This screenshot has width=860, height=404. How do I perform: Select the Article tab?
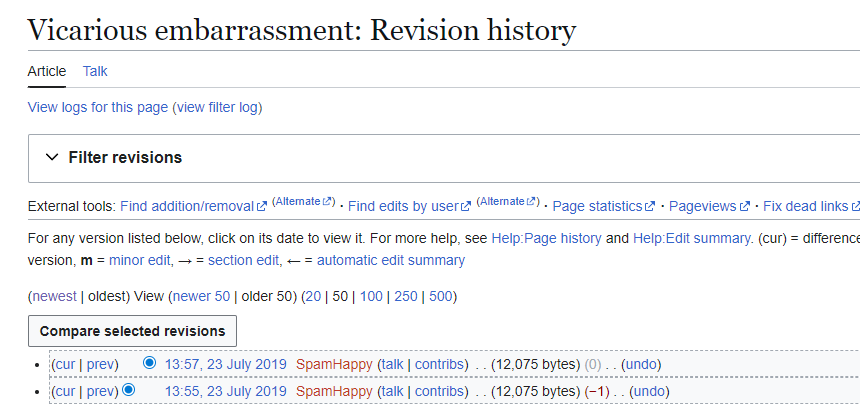click(x=47, y=71)
